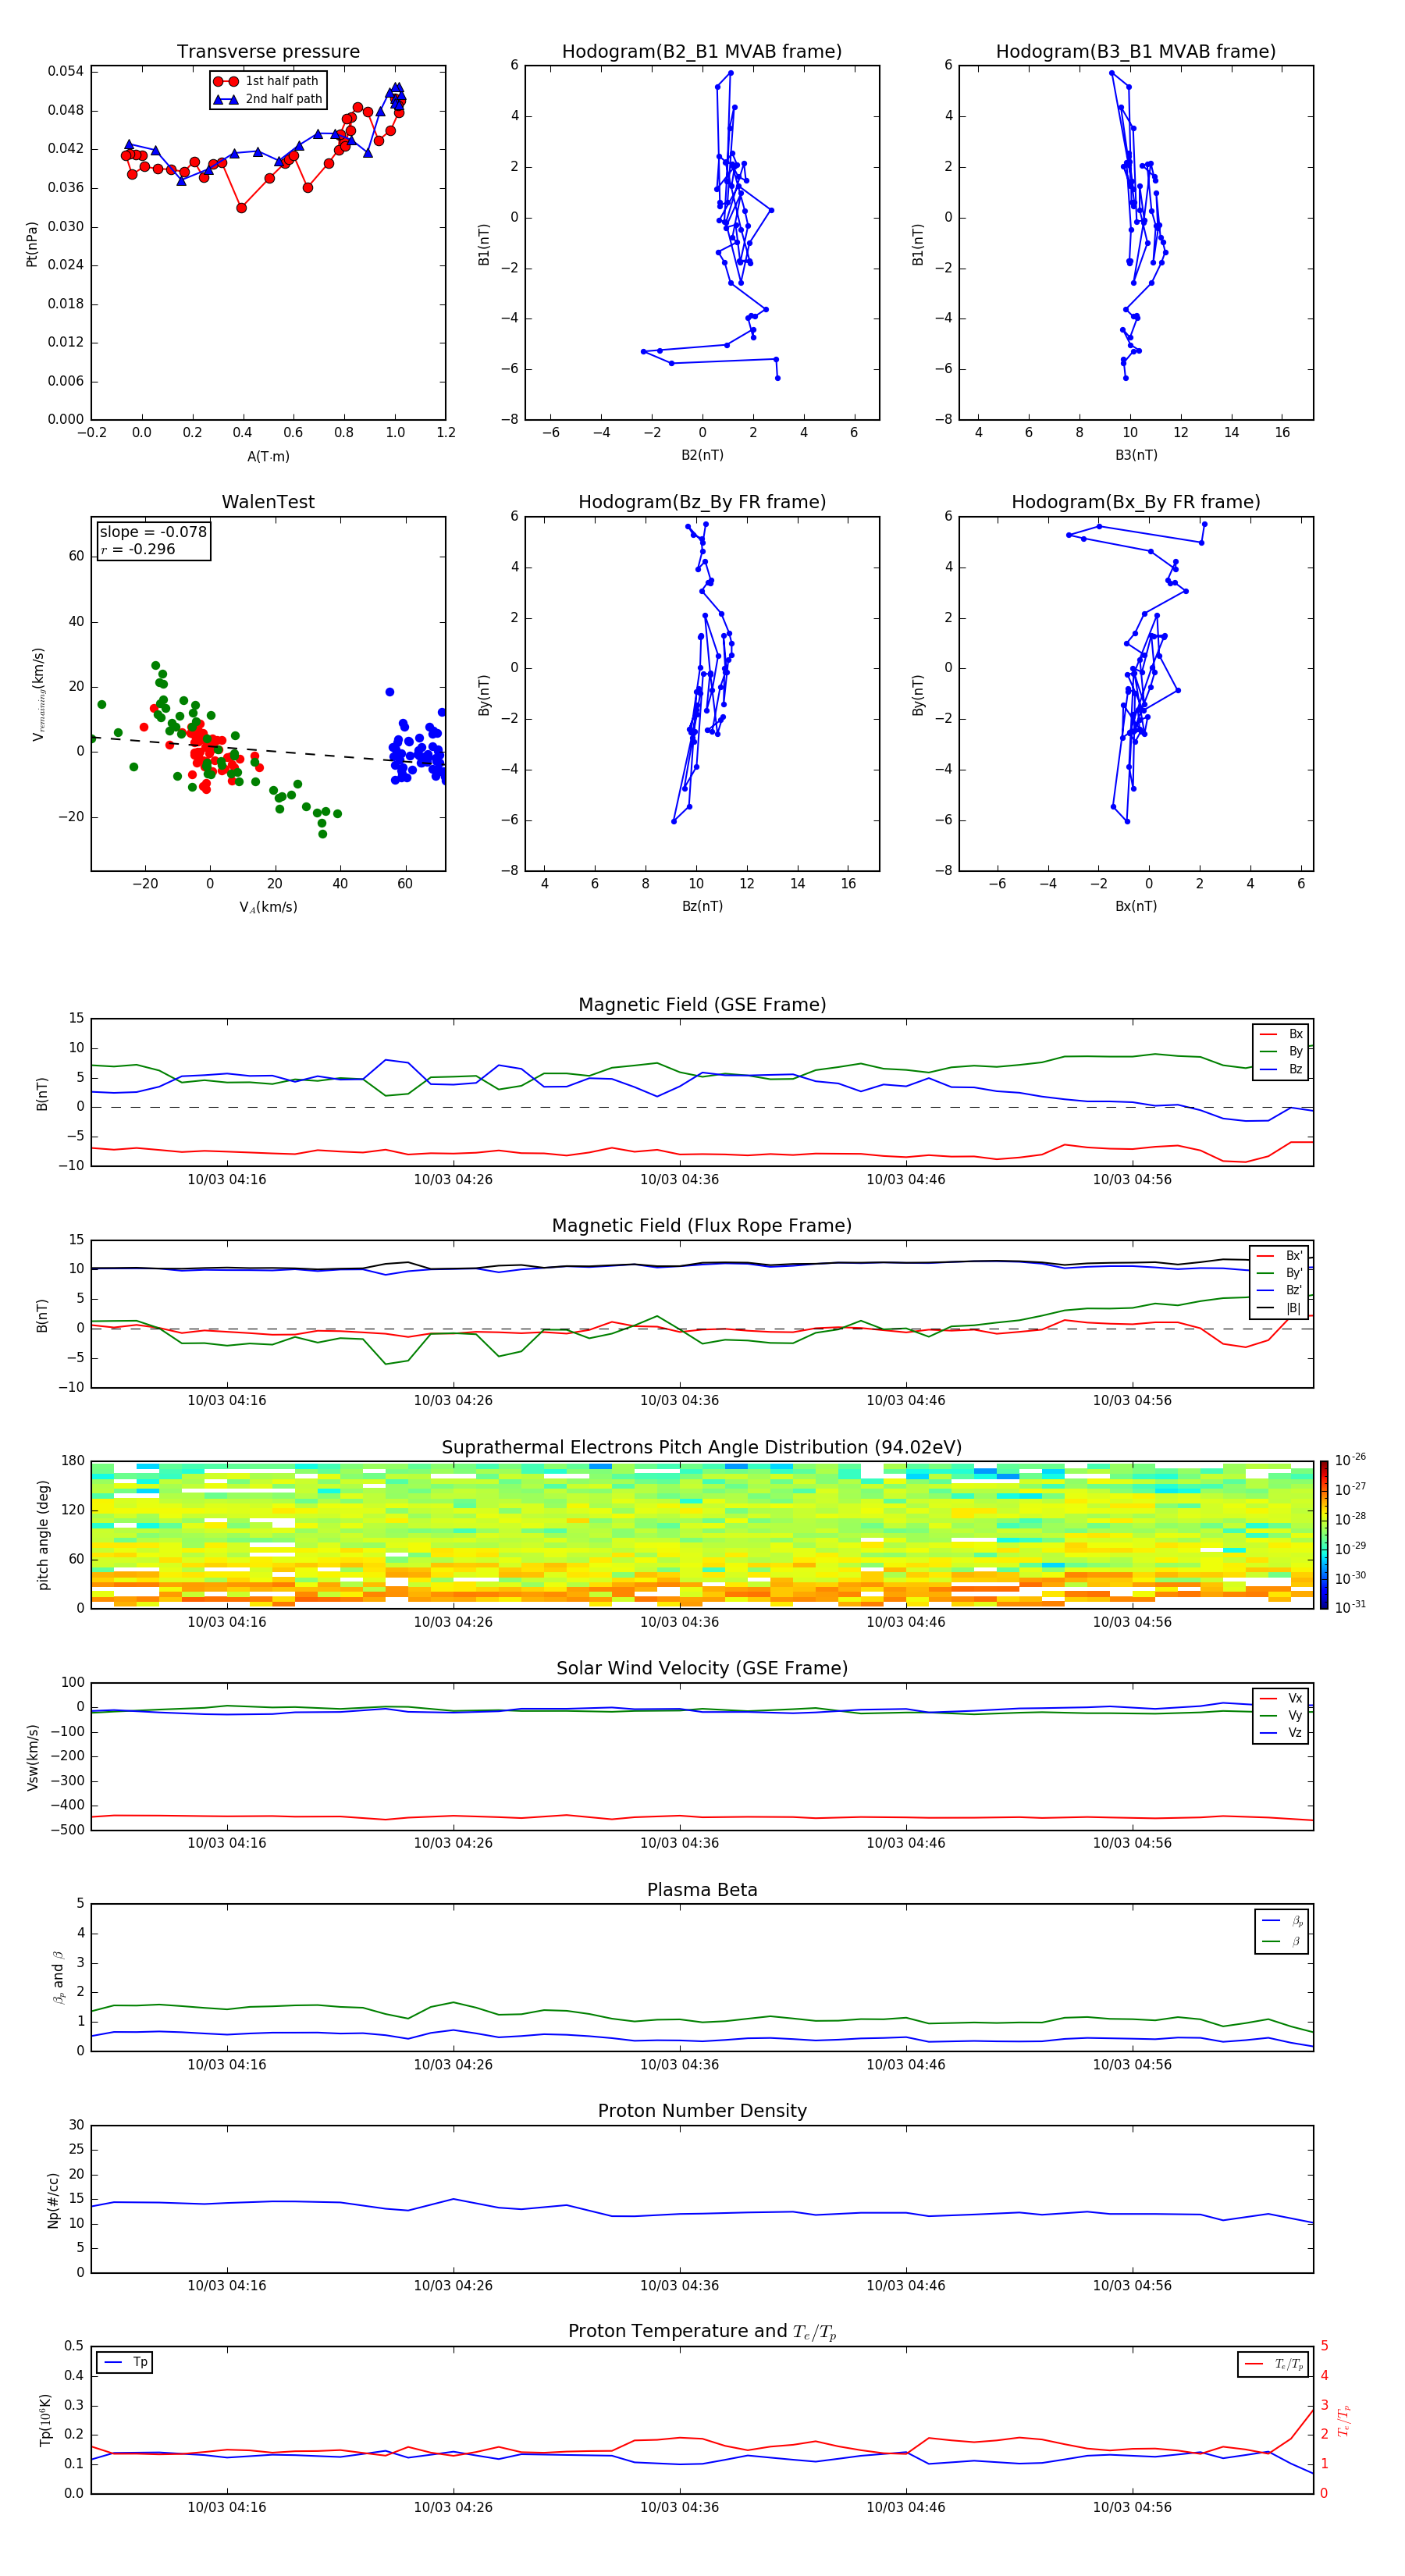Click the "r = -0.296" annotation
This screenshot has width=1405, height=2576.
pos(138,549)
